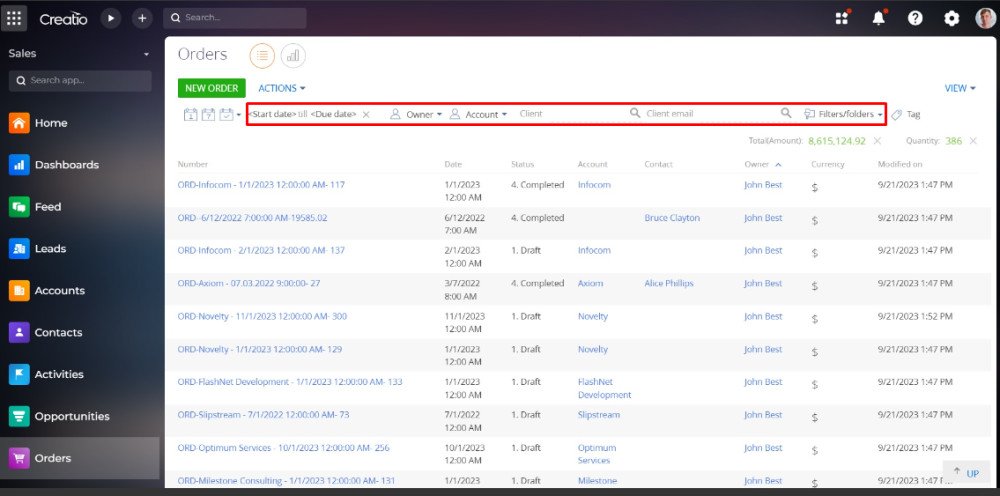Switch to the list view icon
The width and height of the screenshot is (1000, 496).
(262, 56)
